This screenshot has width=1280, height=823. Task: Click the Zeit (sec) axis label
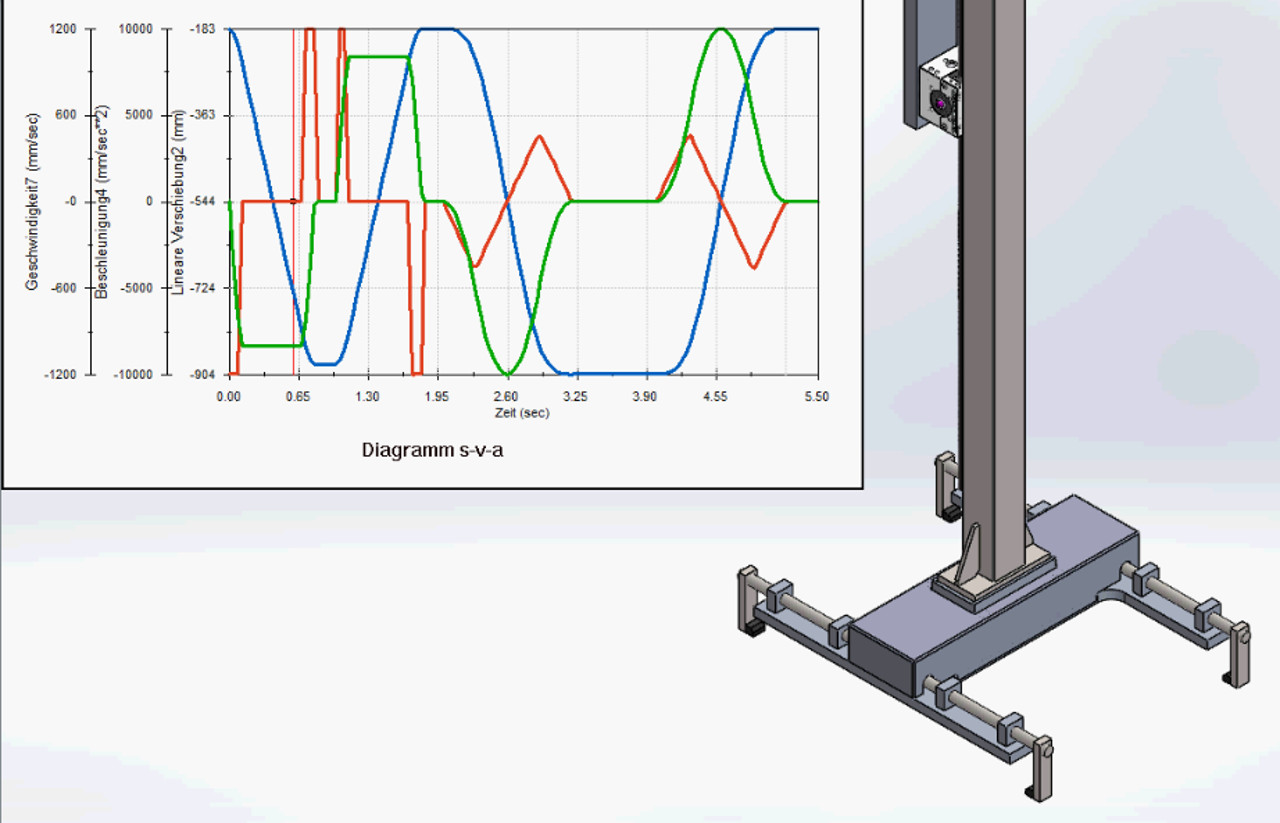pos(521,413)
